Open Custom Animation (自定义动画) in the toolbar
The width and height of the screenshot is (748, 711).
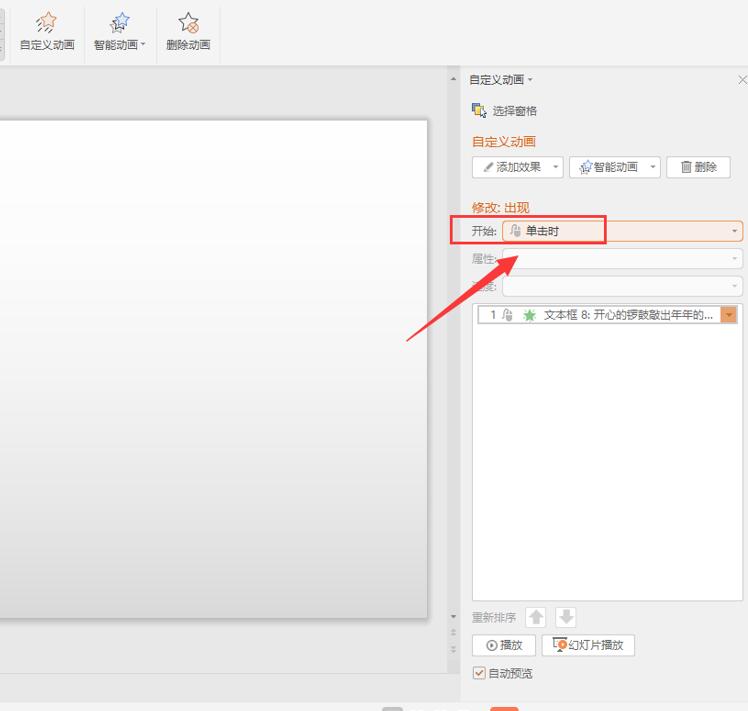[47, 32]
